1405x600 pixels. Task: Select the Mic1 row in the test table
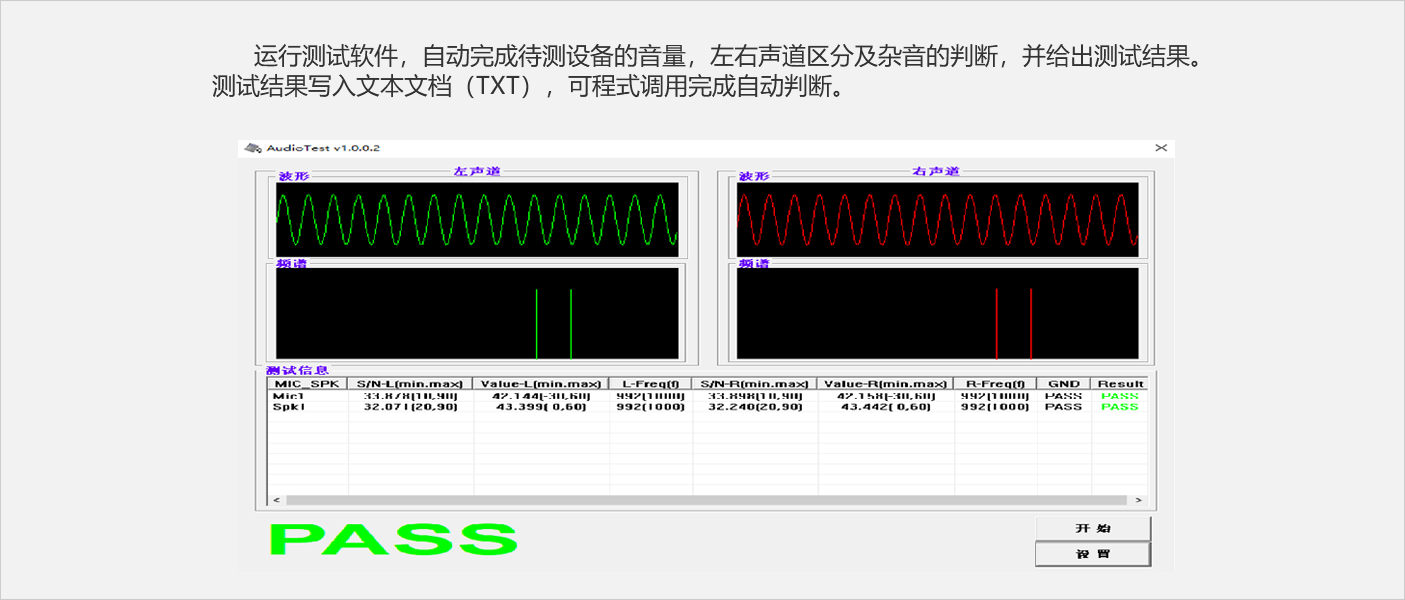click(x=288, y=396)
